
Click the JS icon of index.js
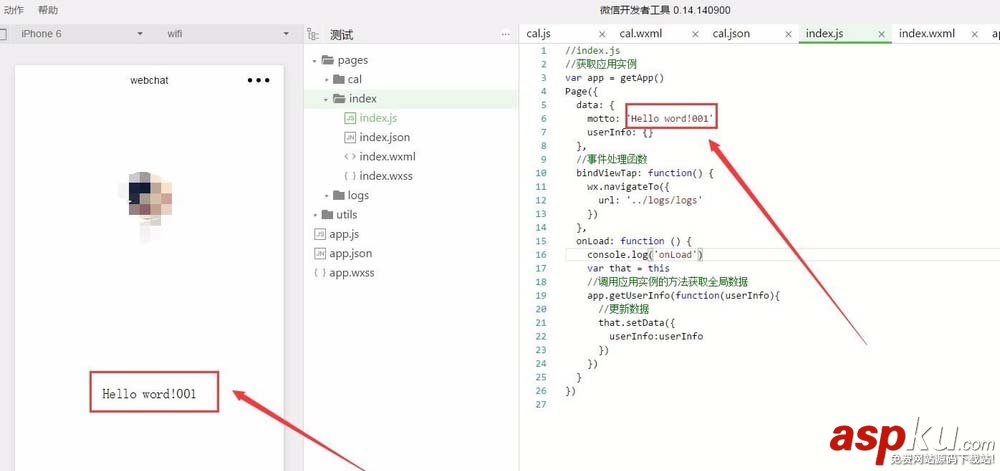click(349, 118)
